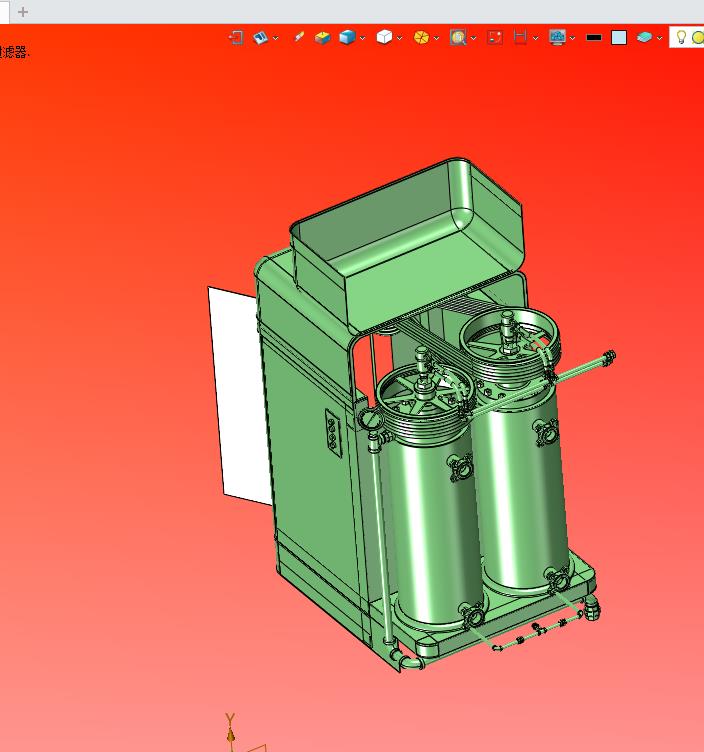Click the exit/import arrow icon in toolbar

click(x=236, y=37)
